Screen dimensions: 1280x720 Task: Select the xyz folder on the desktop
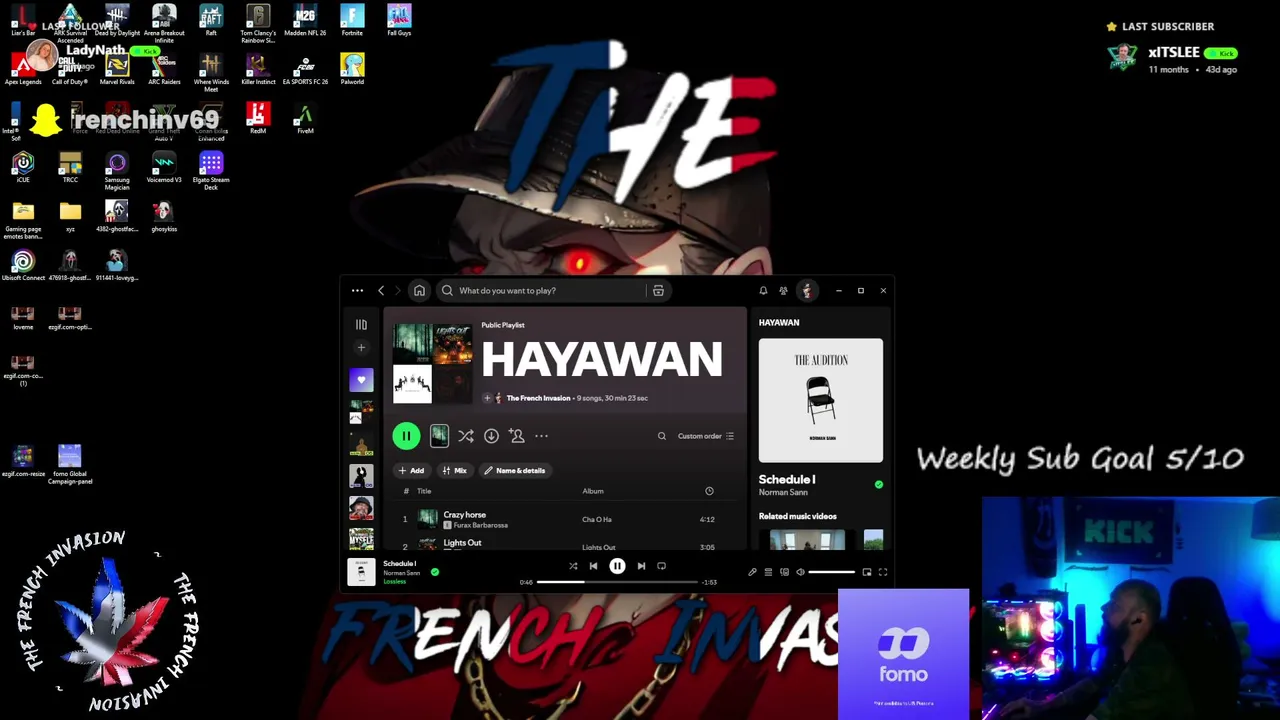(70, 216)
